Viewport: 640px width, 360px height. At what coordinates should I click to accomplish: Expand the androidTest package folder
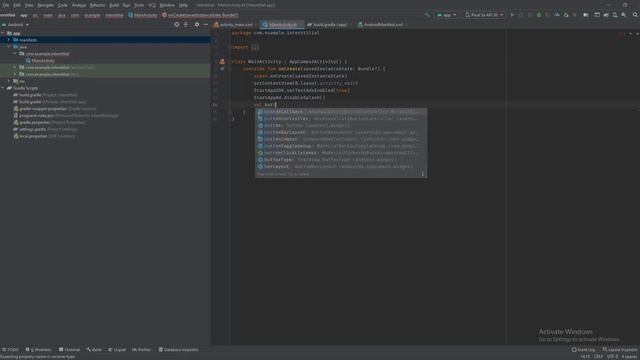[x=15, y=67]
